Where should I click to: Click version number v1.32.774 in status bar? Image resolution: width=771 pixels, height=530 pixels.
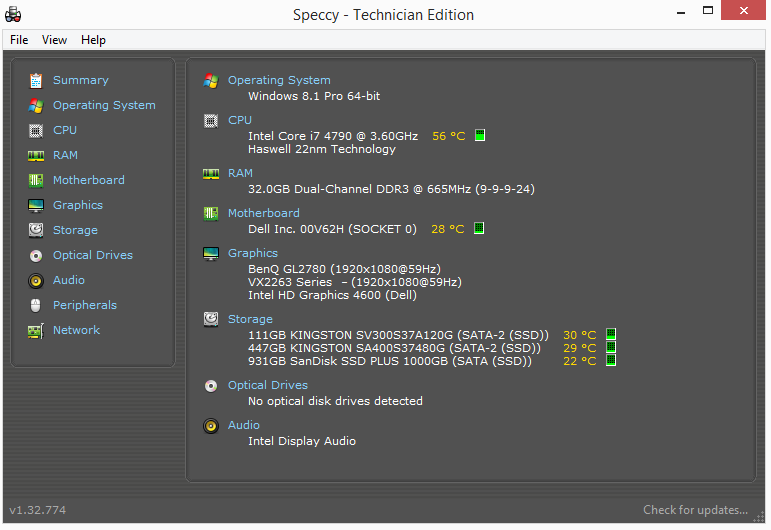pos(37,510)
